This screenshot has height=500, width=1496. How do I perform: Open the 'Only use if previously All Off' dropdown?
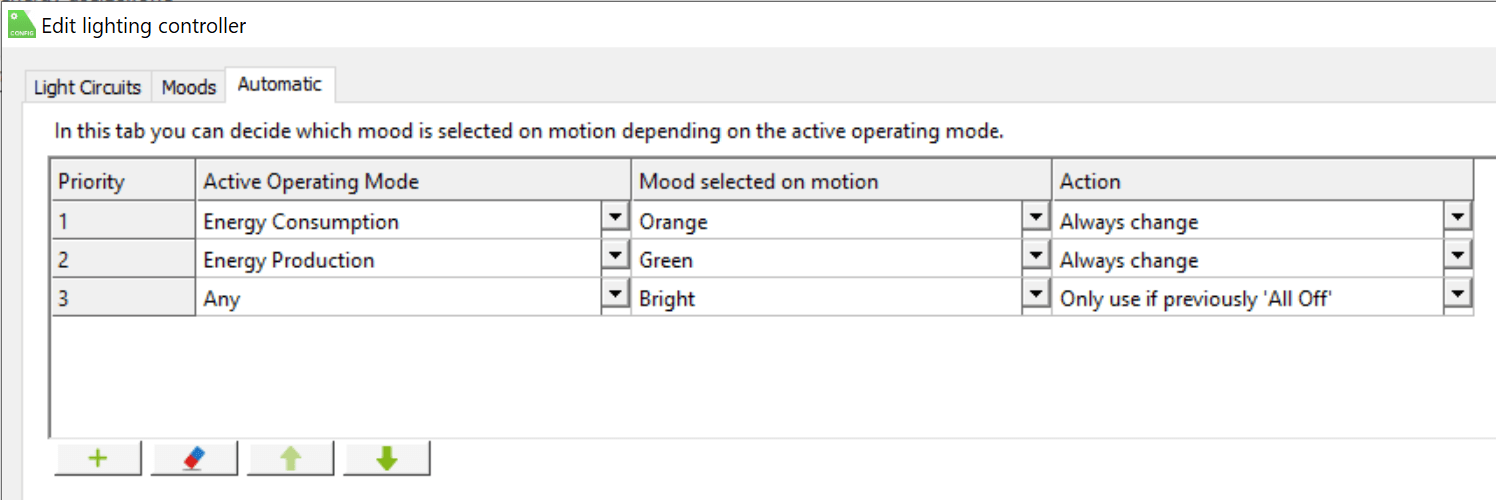click(1458, 295)
